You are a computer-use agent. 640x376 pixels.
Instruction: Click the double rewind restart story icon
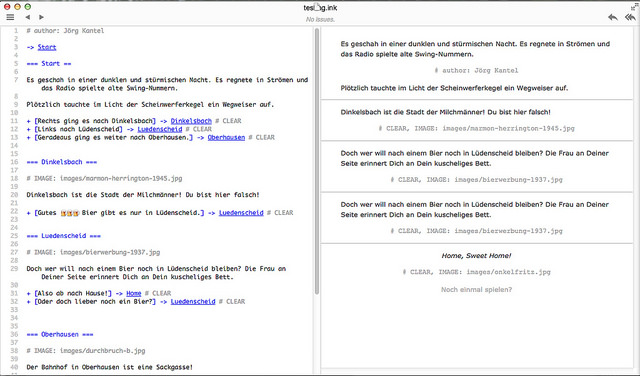630,17
